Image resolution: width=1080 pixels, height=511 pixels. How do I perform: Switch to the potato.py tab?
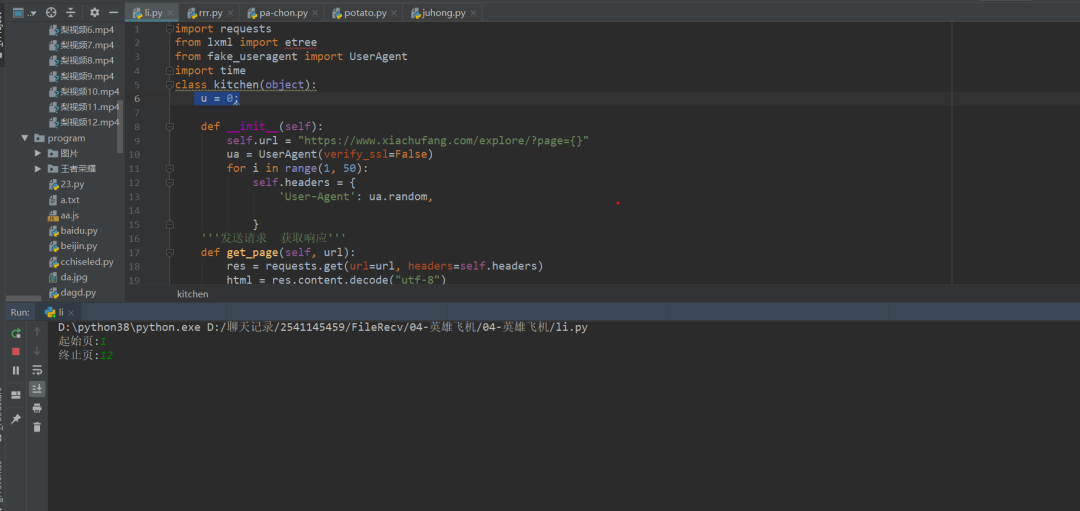tap(359, 13)
